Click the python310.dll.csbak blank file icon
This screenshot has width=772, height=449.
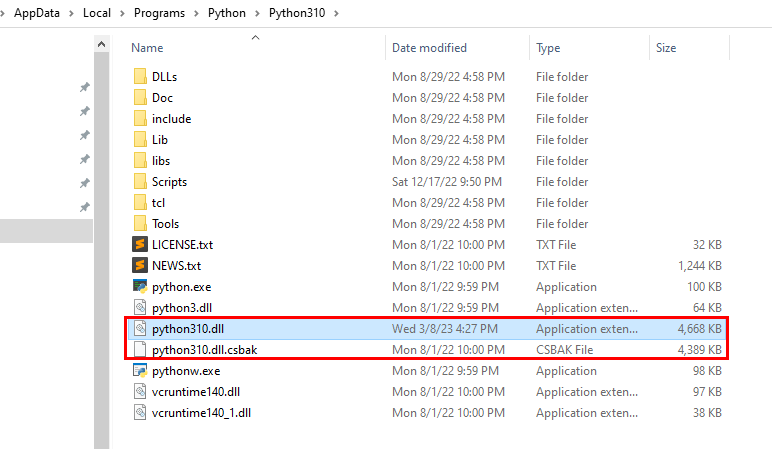pos(140,350)
